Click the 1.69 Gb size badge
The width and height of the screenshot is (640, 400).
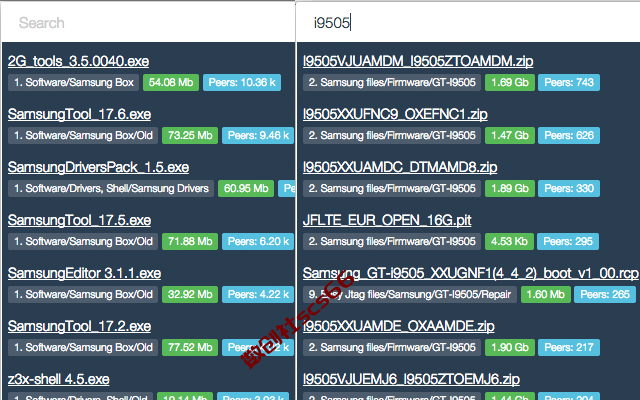point(510,82)
